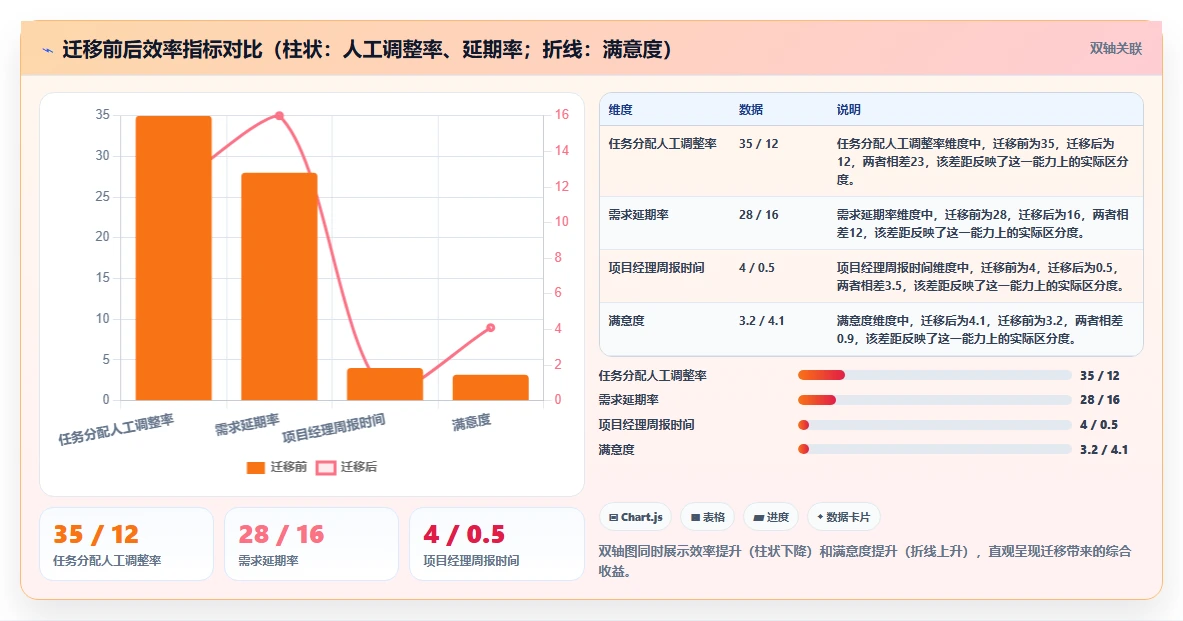The image size is (1183, 621).
Task: Click the 满意度 progress bar
Action: click(x=934, y=449)
